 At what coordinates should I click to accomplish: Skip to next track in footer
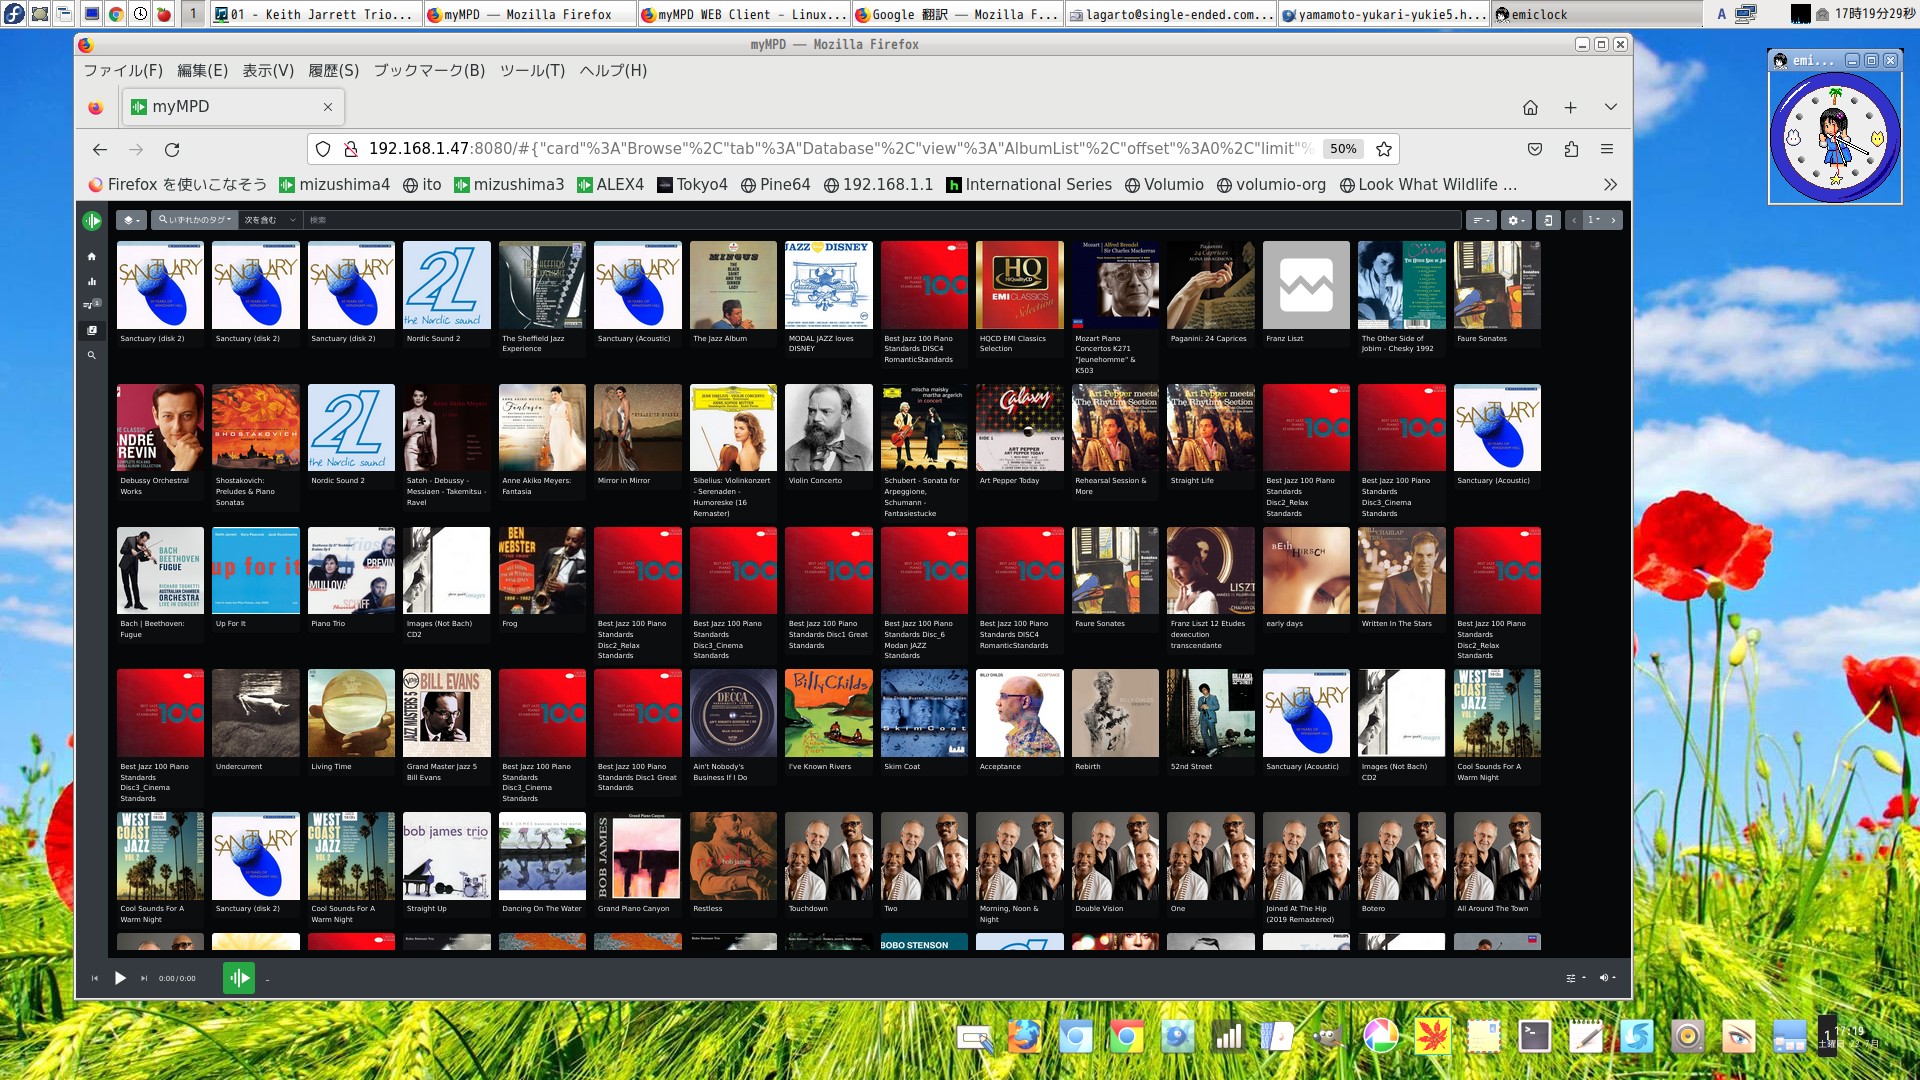pyautogui.click(x=144, y=978)
